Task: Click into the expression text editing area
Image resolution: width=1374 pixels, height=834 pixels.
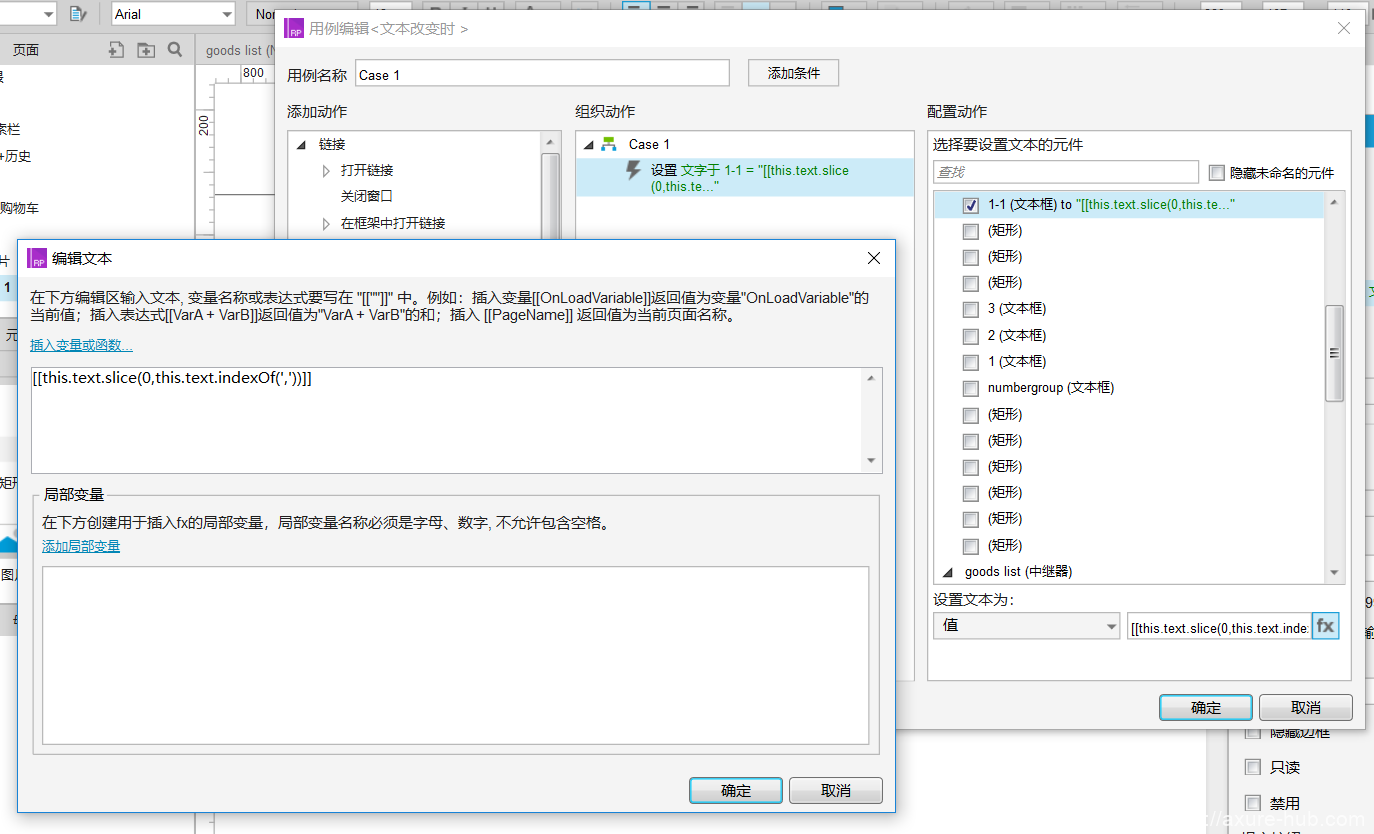Action: (x=447, y=420)
